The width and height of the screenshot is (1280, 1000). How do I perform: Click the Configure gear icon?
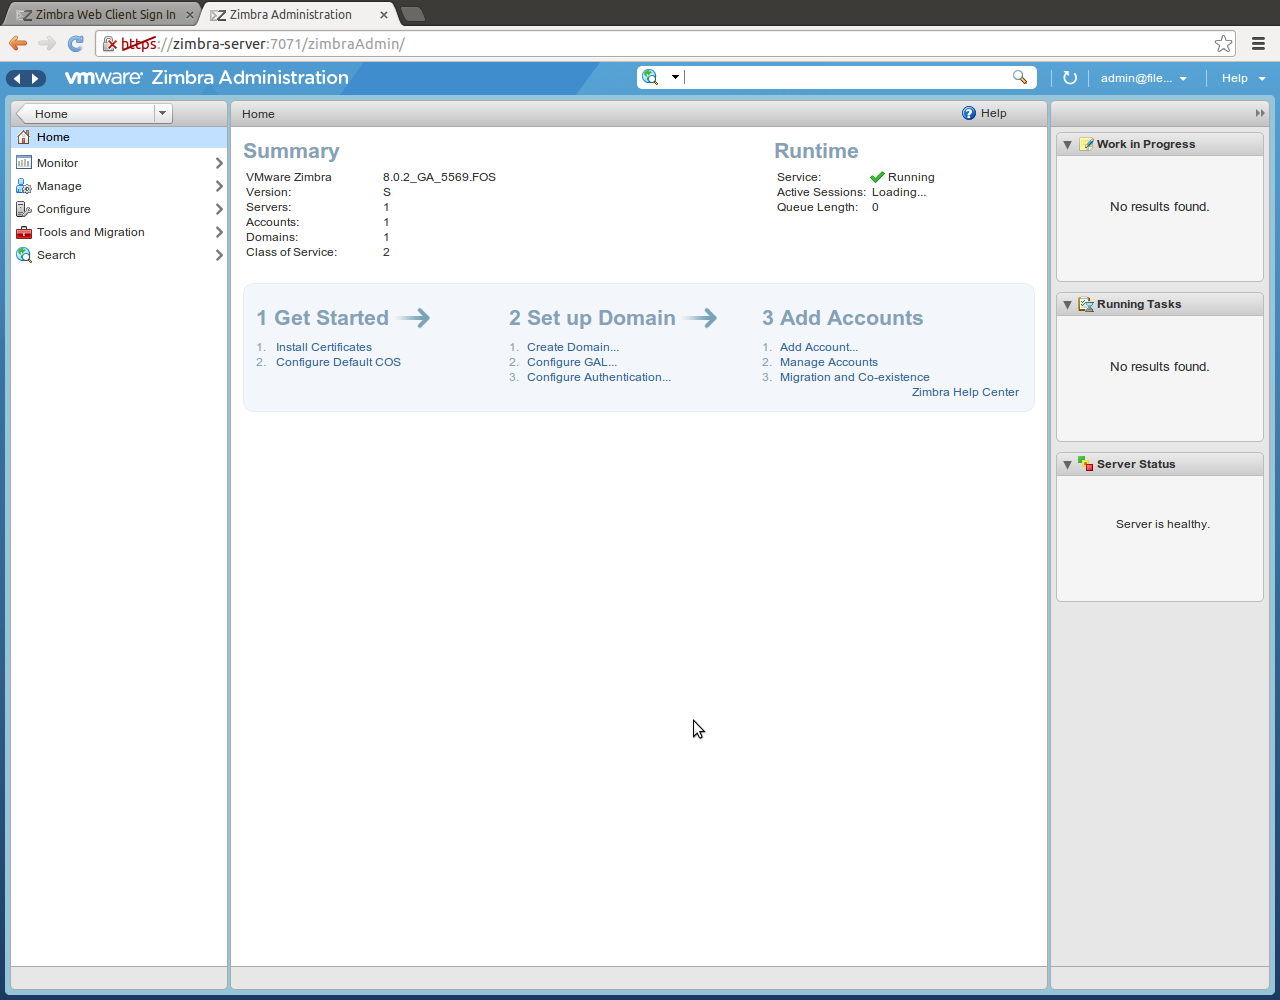pyautogui.click(x=24, y=209)
